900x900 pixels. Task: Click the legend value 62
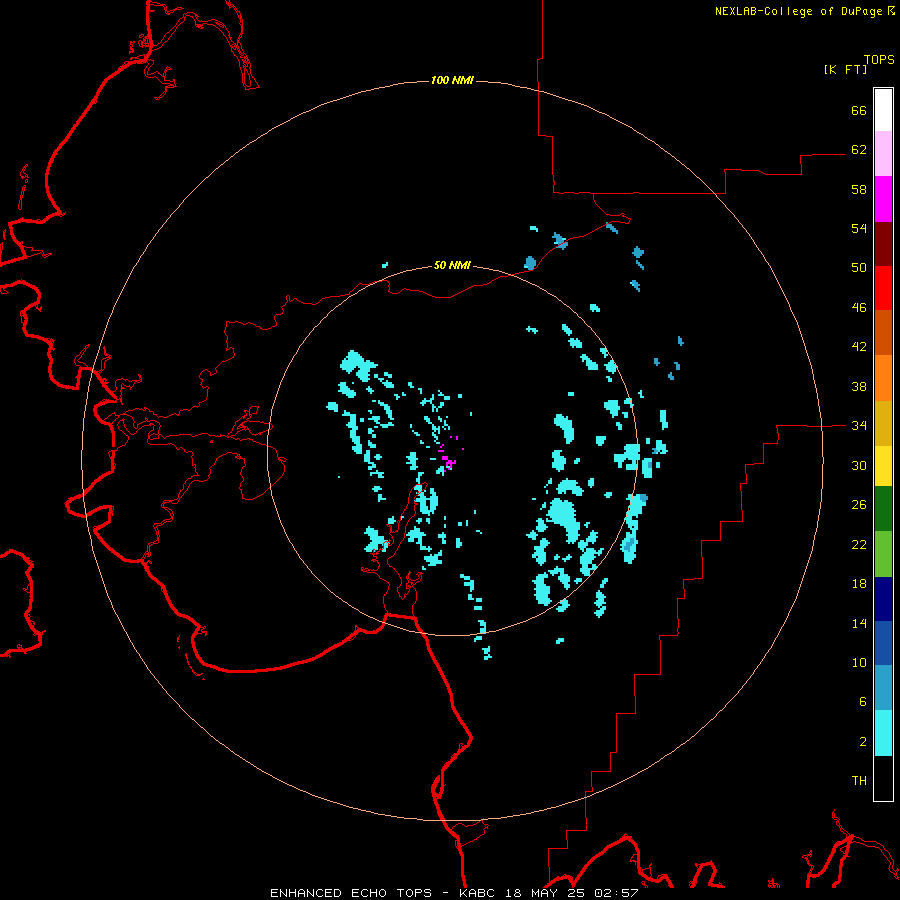(x=859, y=150)
